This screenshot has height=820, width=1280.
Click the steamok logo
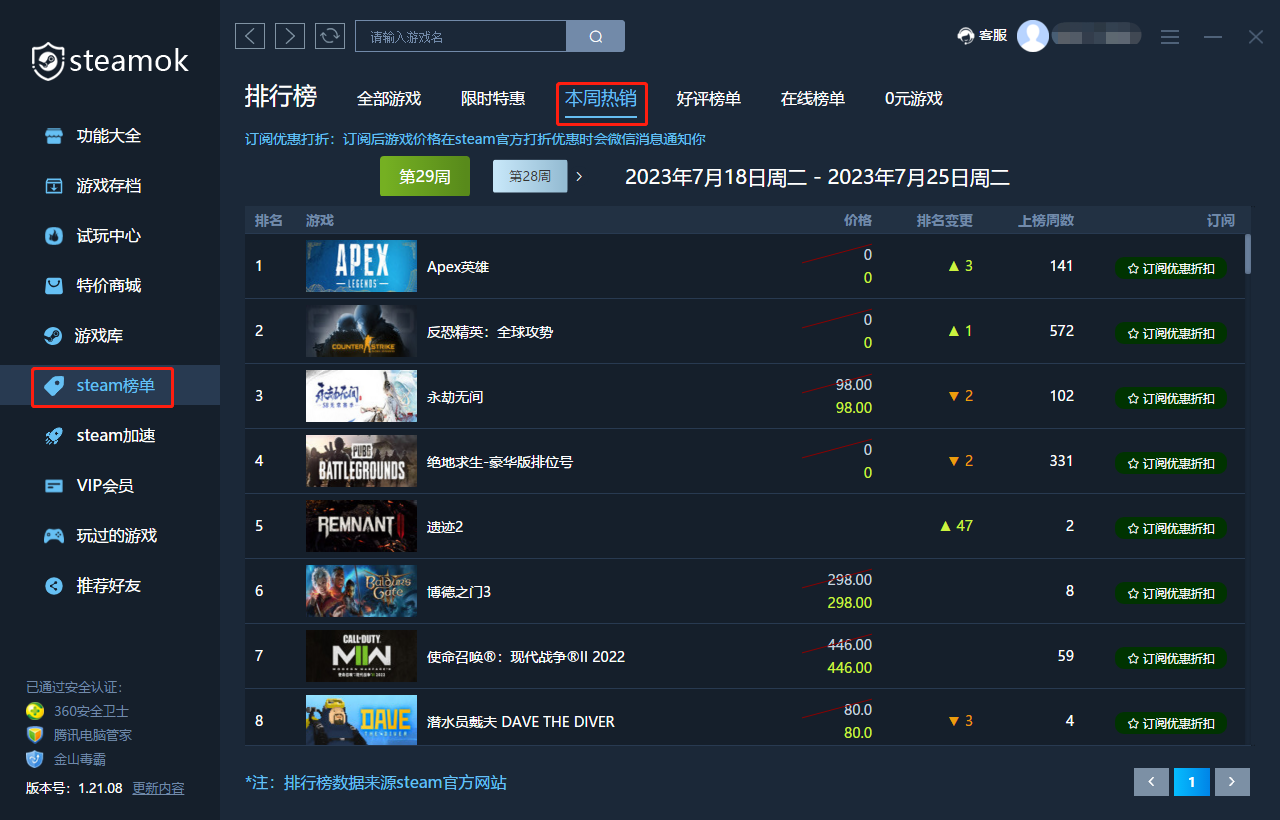pyautogui.click(x=109, y=62)
